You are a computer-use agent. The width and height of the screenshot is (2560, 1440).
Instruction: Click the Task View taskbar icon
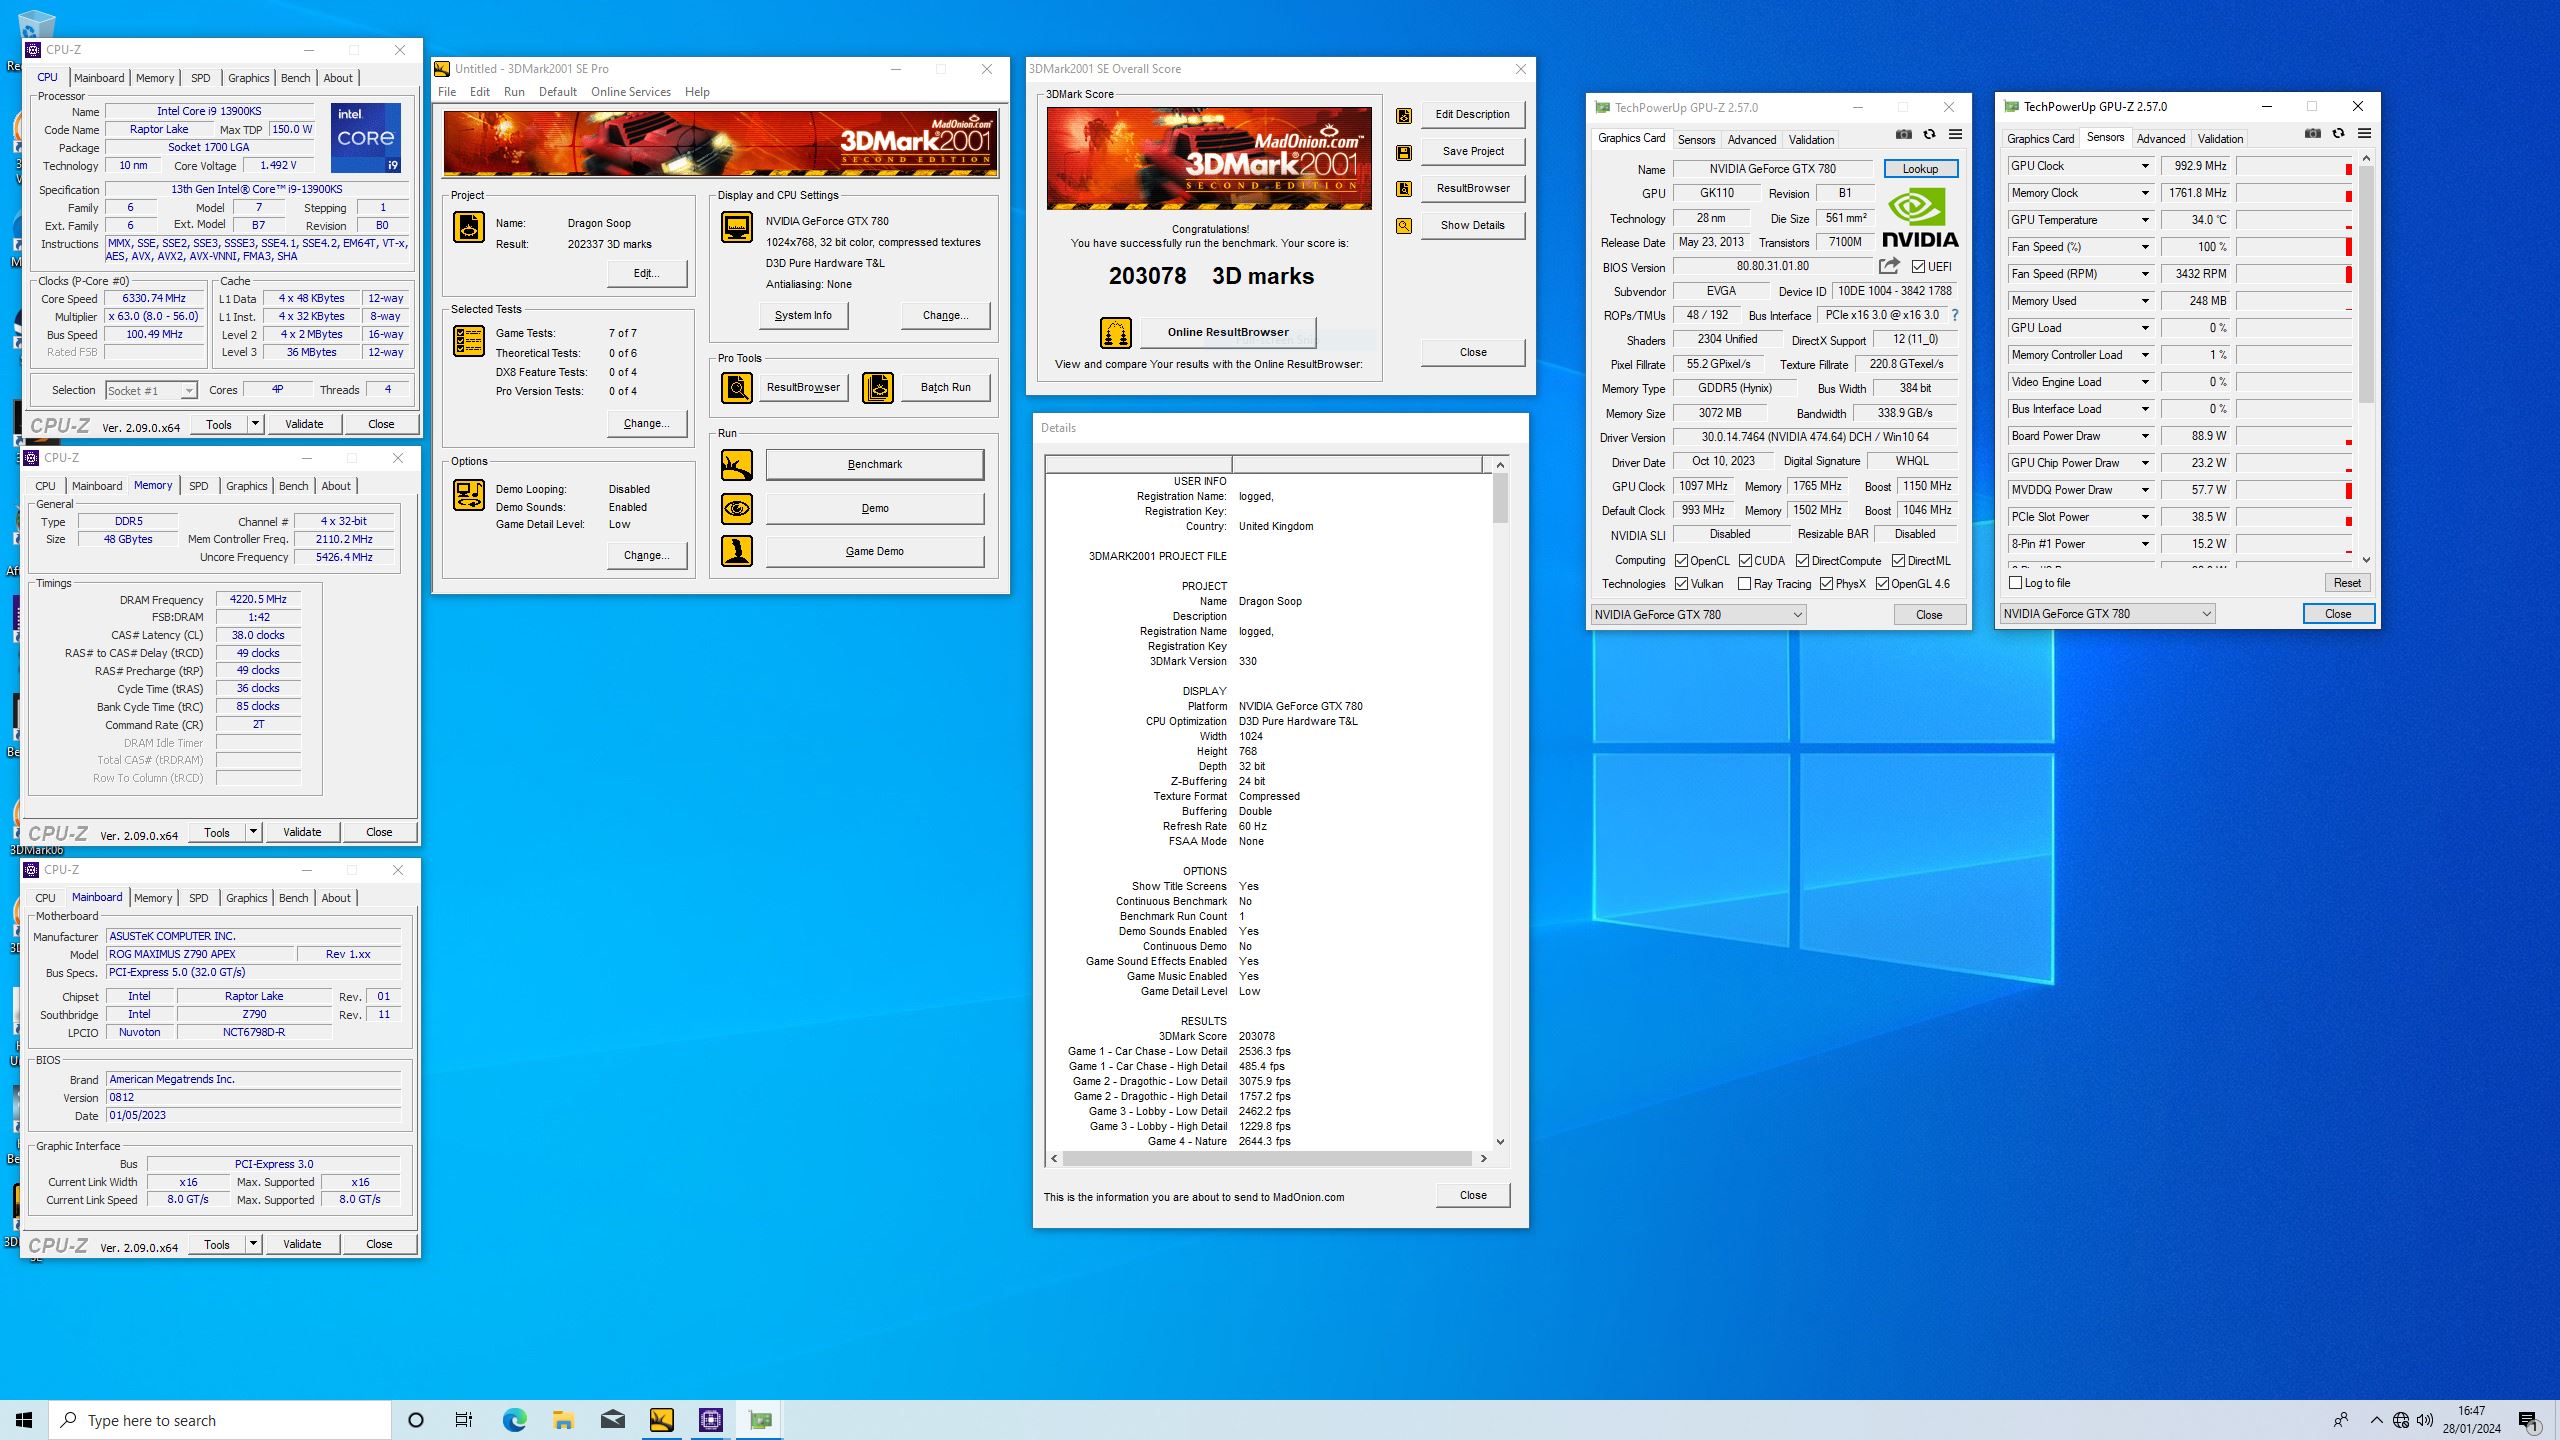click(464, 1419)
